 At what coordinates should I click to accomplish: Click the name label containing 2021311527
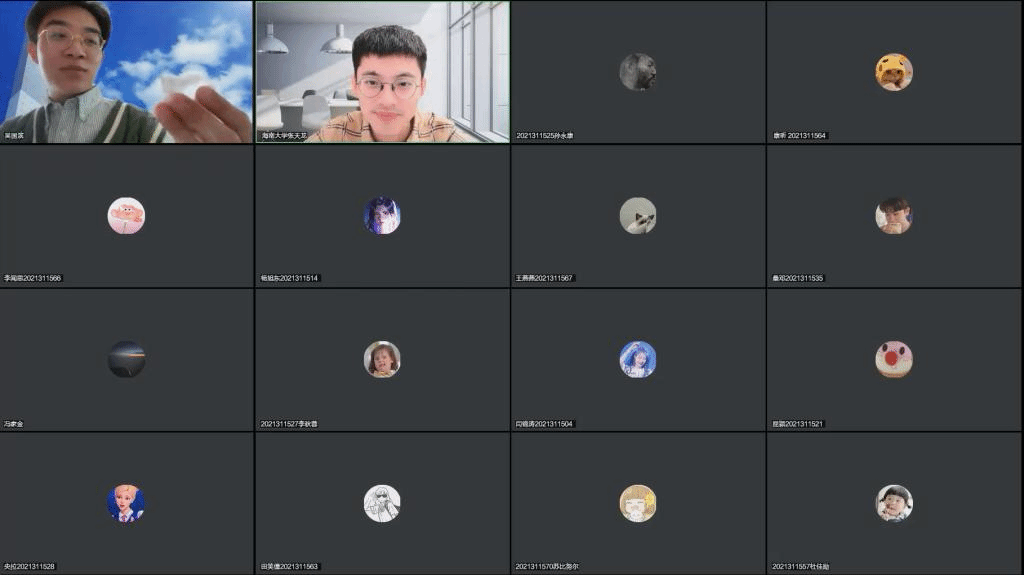(x=289, y=424)
